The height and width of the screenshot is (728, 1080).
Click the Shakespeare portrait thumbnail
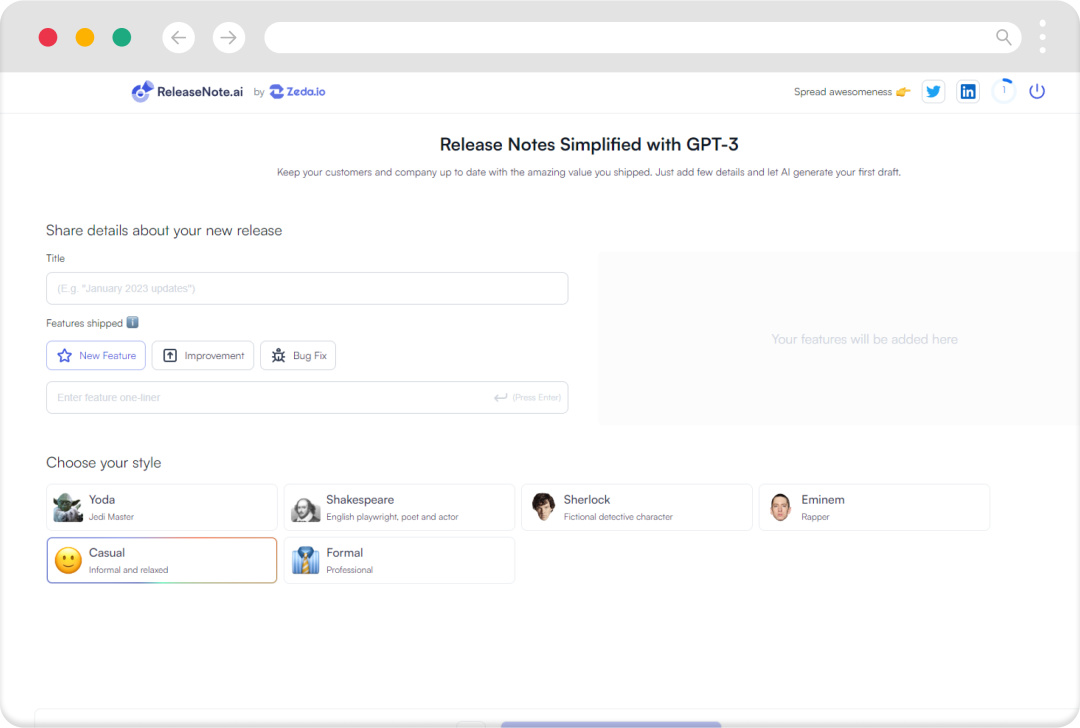[x=305, y=510]
